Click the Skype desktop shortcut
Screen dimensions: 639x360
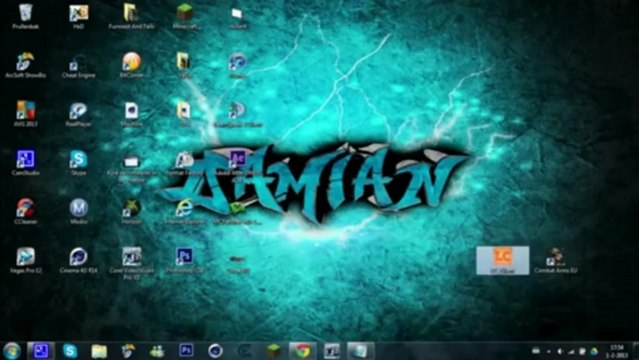tap(78, 162)
